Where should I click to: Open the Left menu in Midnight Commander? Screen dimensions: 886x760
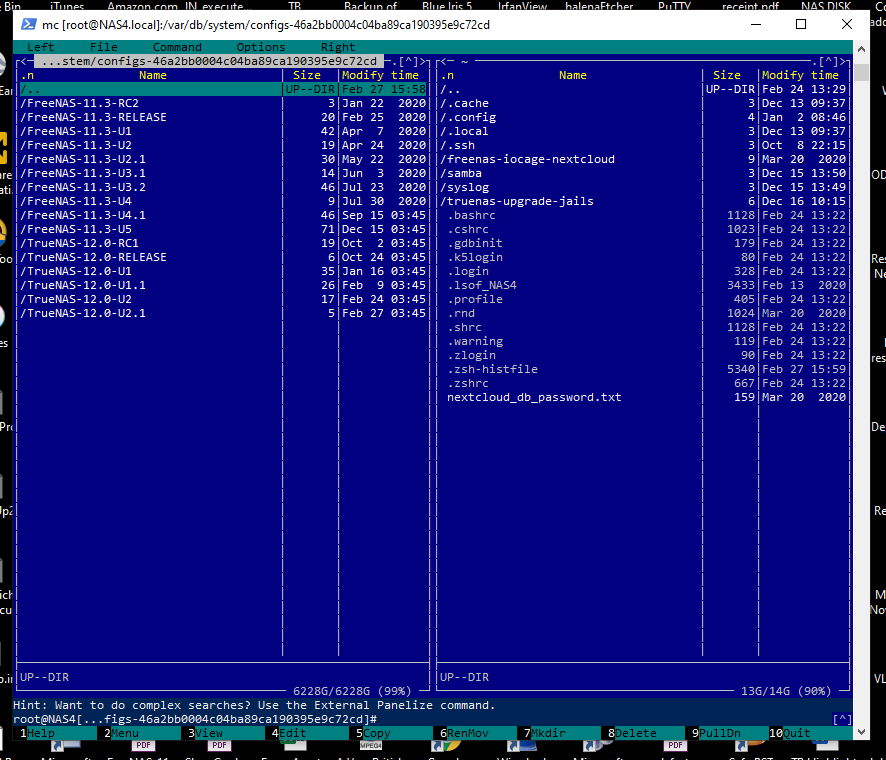[x=40, y=47]
